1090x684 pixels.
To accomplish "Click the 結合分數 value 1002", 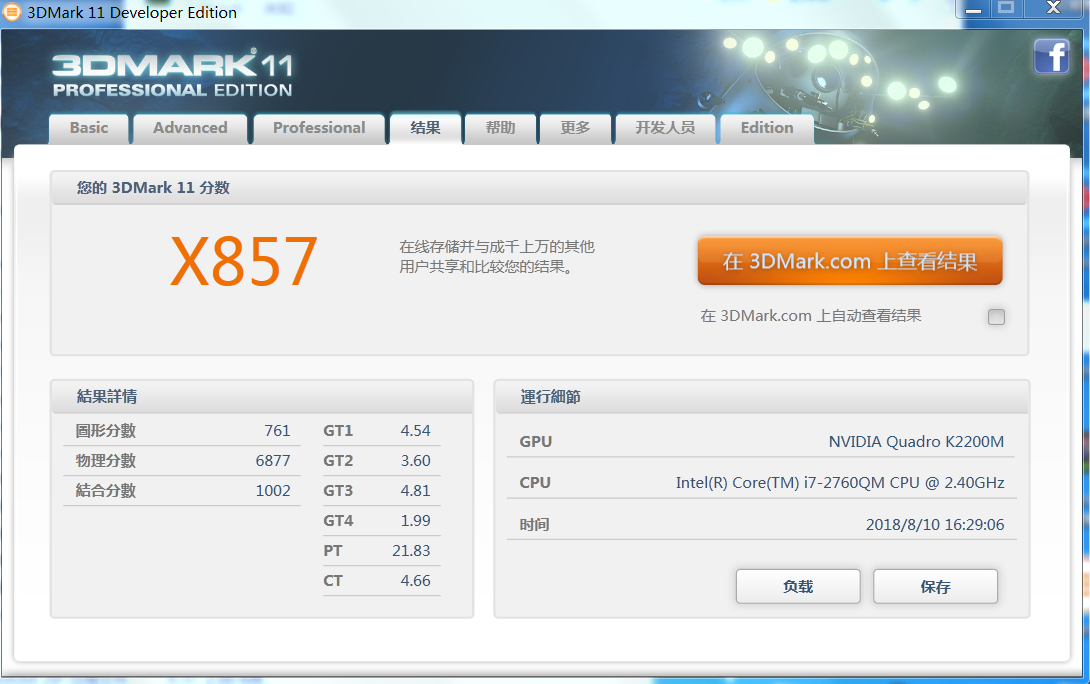I will coord(272,491).
